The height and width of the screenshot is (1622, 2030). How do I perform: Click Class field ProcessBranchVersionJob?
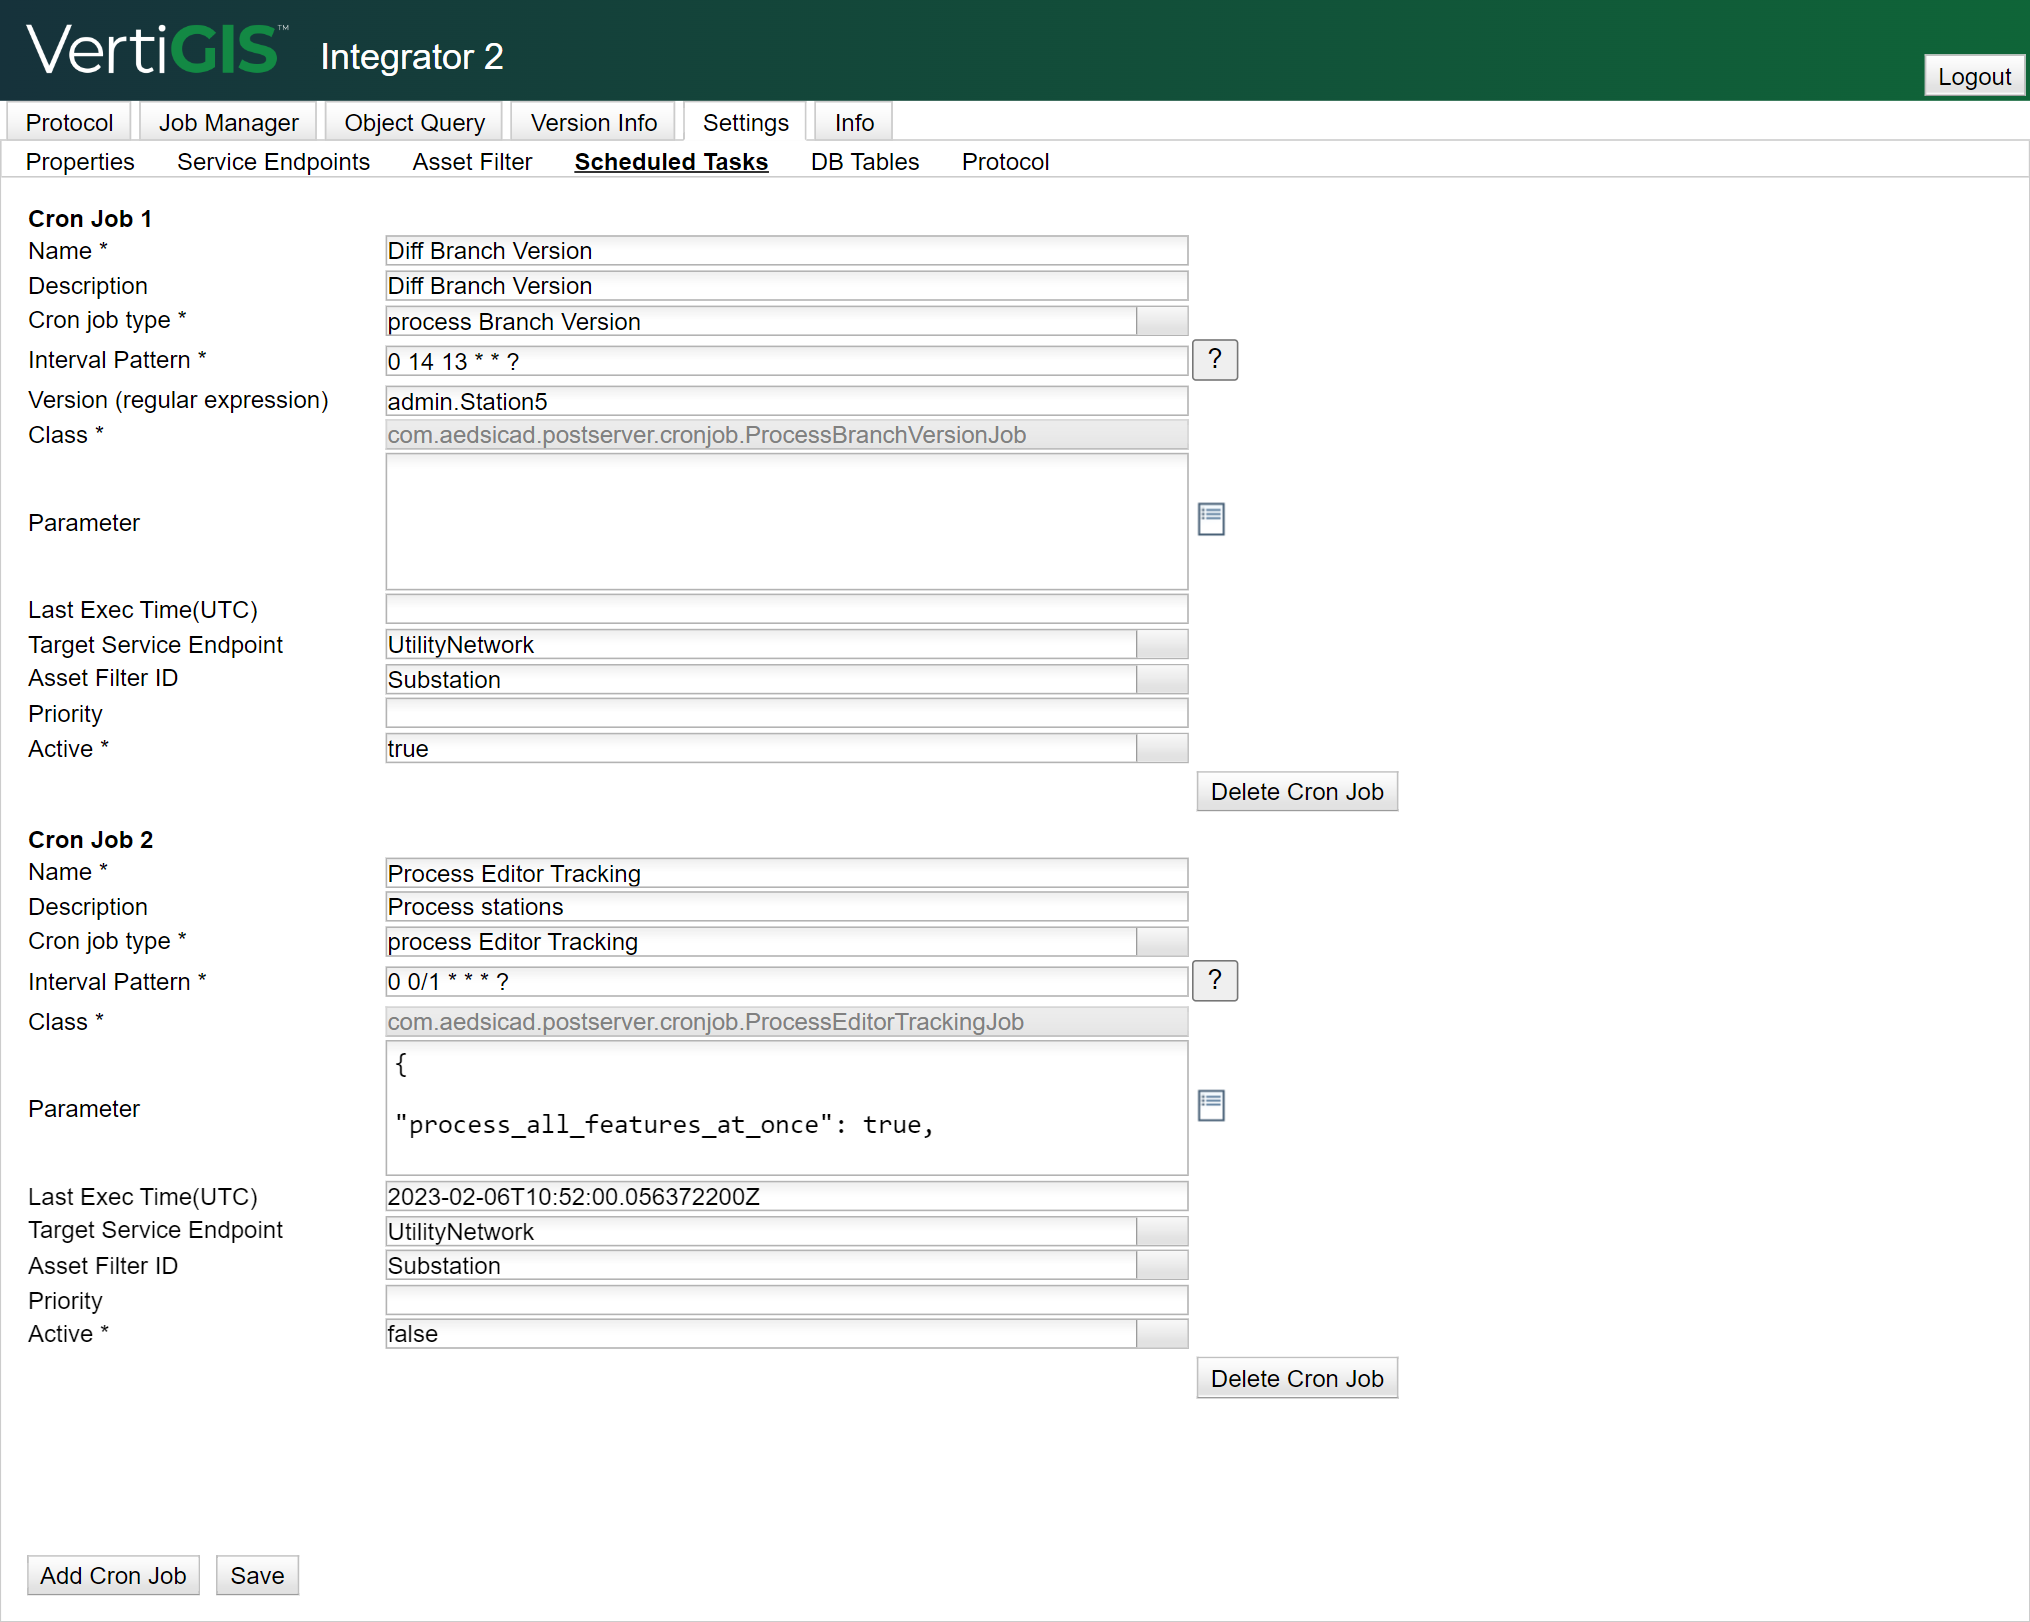click(x=786, y=434)
